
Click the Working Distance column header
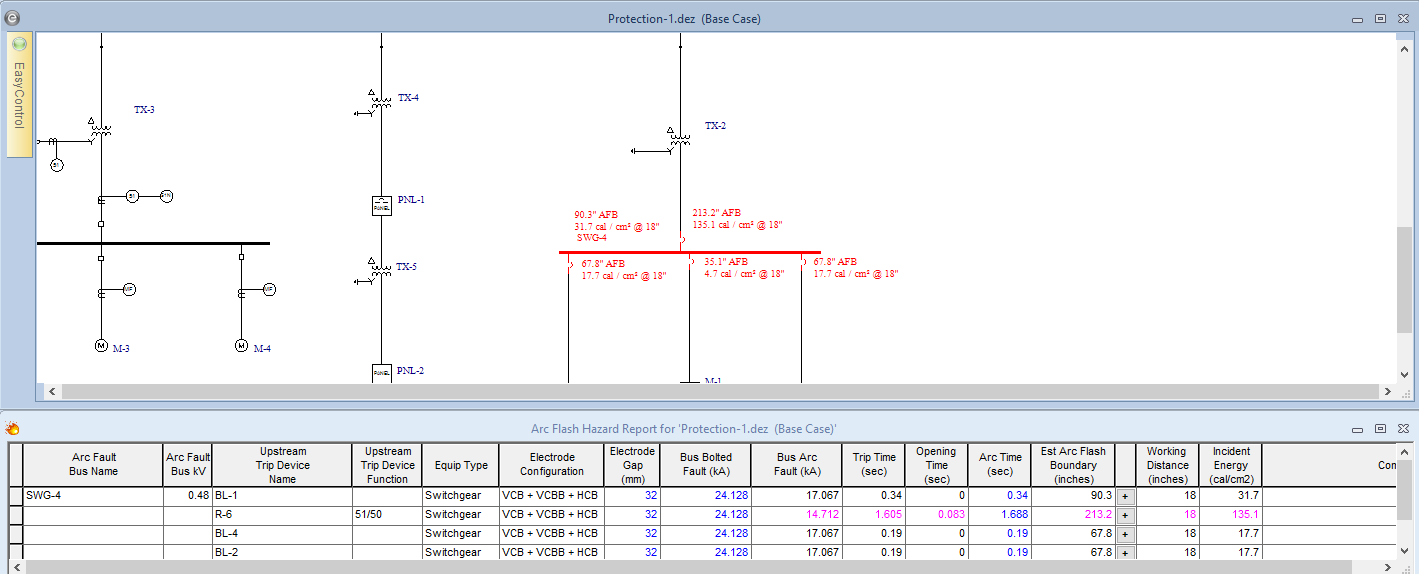tap(1167, 465)
